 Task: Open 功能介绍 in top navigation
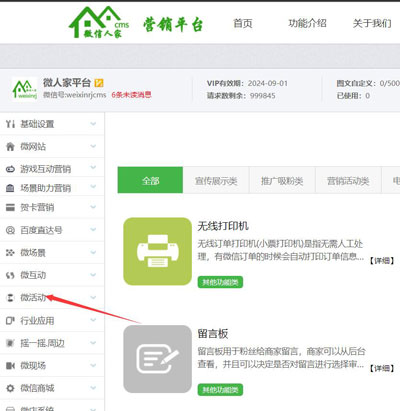click(x=307, y=23)
